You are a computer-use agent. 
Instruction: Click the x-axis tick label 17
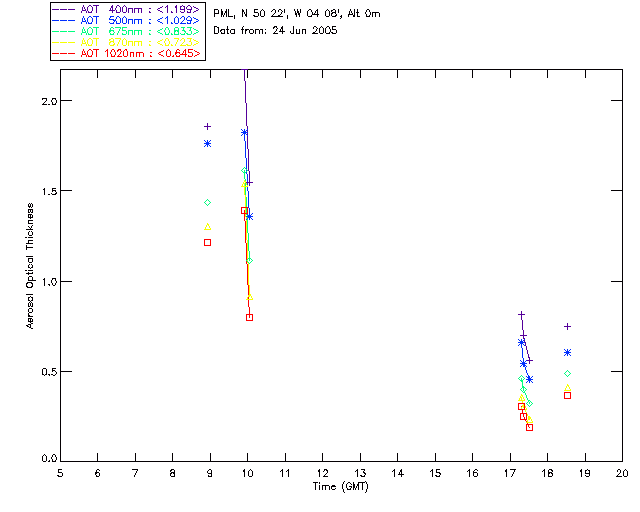[510, 473]
